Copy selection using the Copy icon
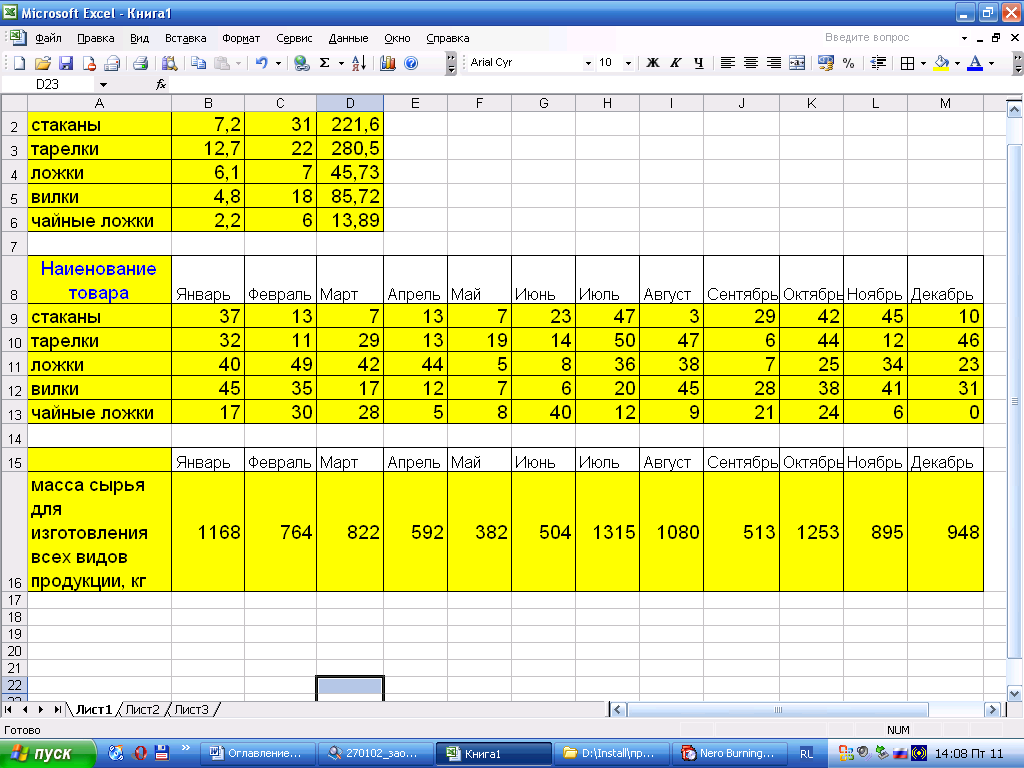Image resolution: width=1024 pixels, height=768 pixels. 199,63
